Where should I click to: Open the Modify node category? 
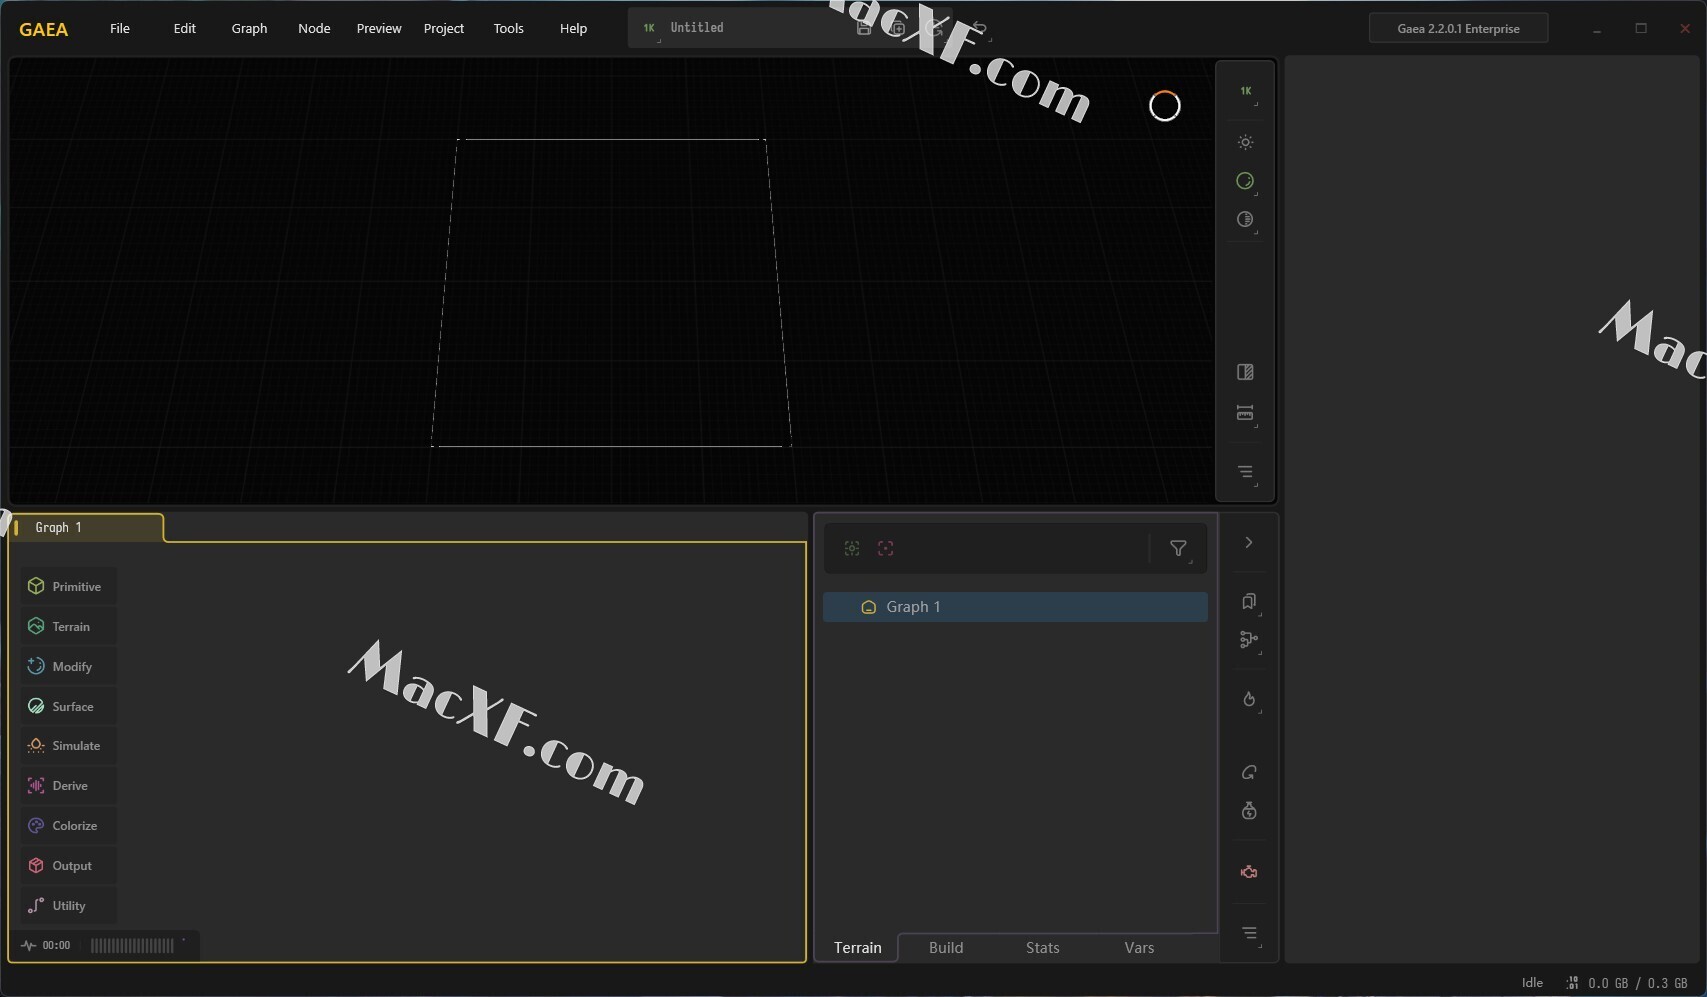[x=68, y=666]
